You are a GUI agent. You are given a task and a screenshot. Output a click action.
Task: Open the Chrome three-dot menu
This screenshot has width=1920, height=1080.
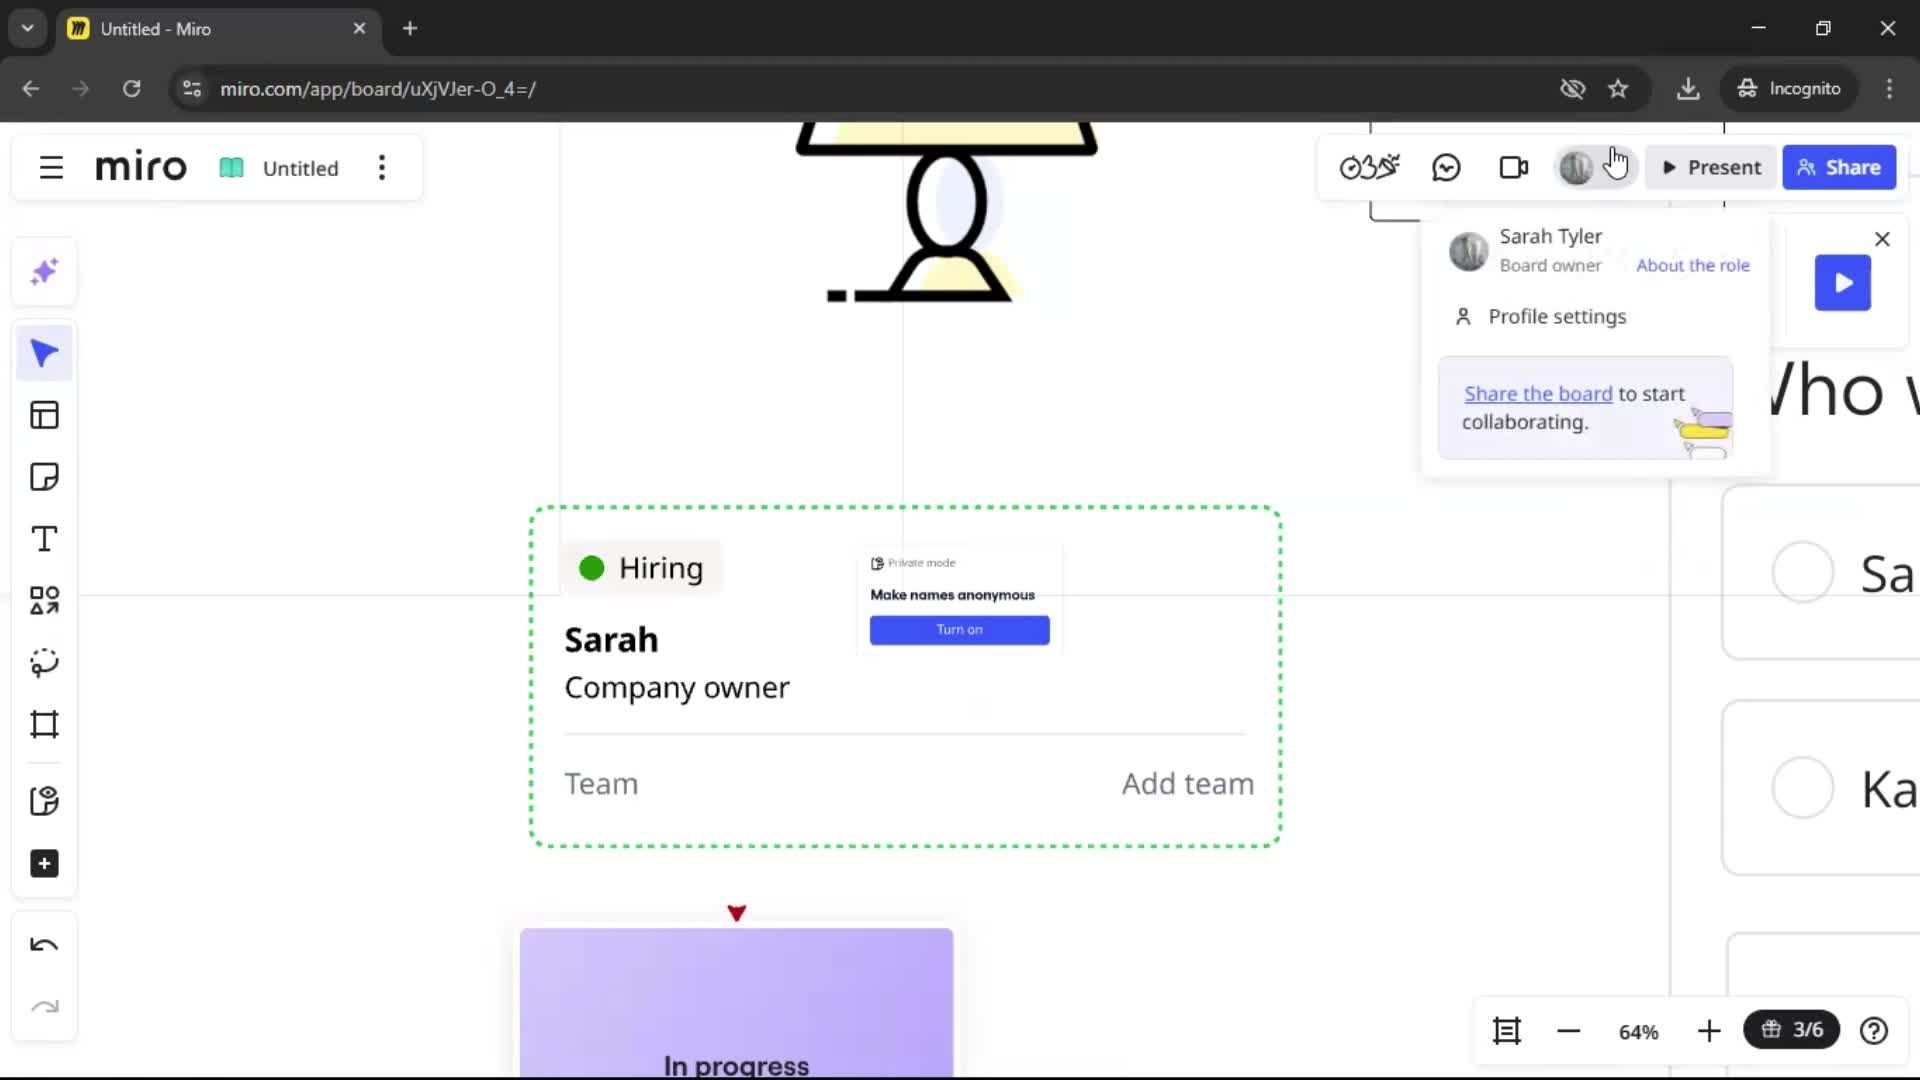coord(1889,88)
